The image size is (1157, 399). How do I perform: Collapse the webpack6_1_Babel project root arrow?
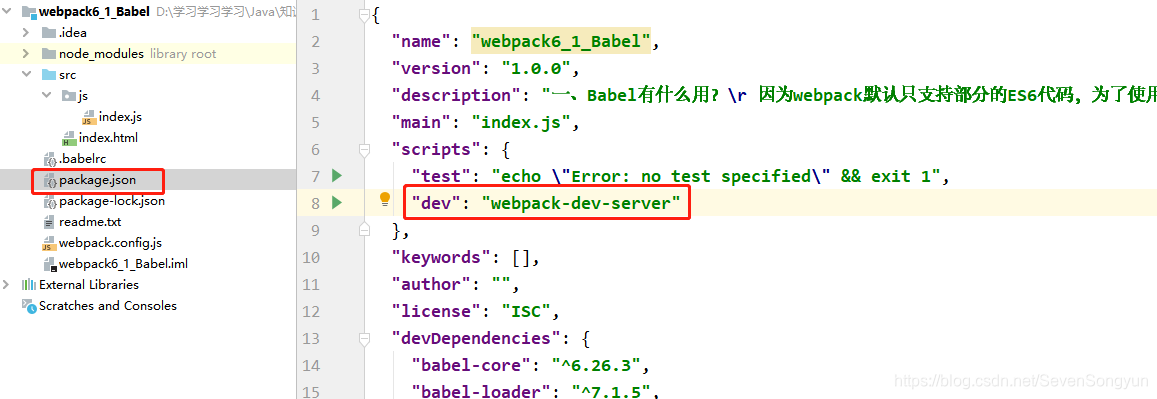coord(7,12)
